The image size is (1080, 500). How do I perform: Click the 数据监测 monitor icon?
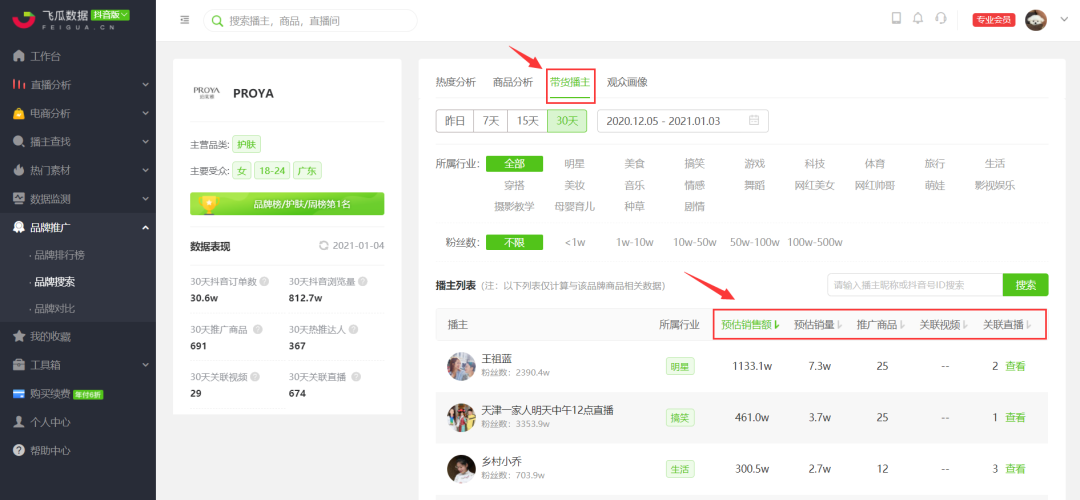tap(19, 198)
